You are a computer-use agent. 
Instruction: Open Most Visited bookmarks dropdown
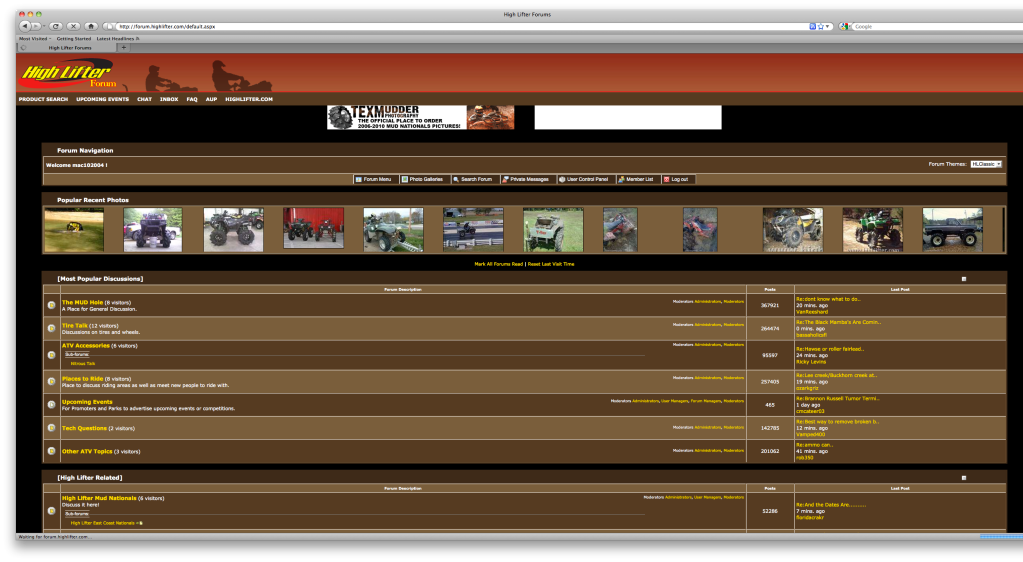tap(35, 39)
